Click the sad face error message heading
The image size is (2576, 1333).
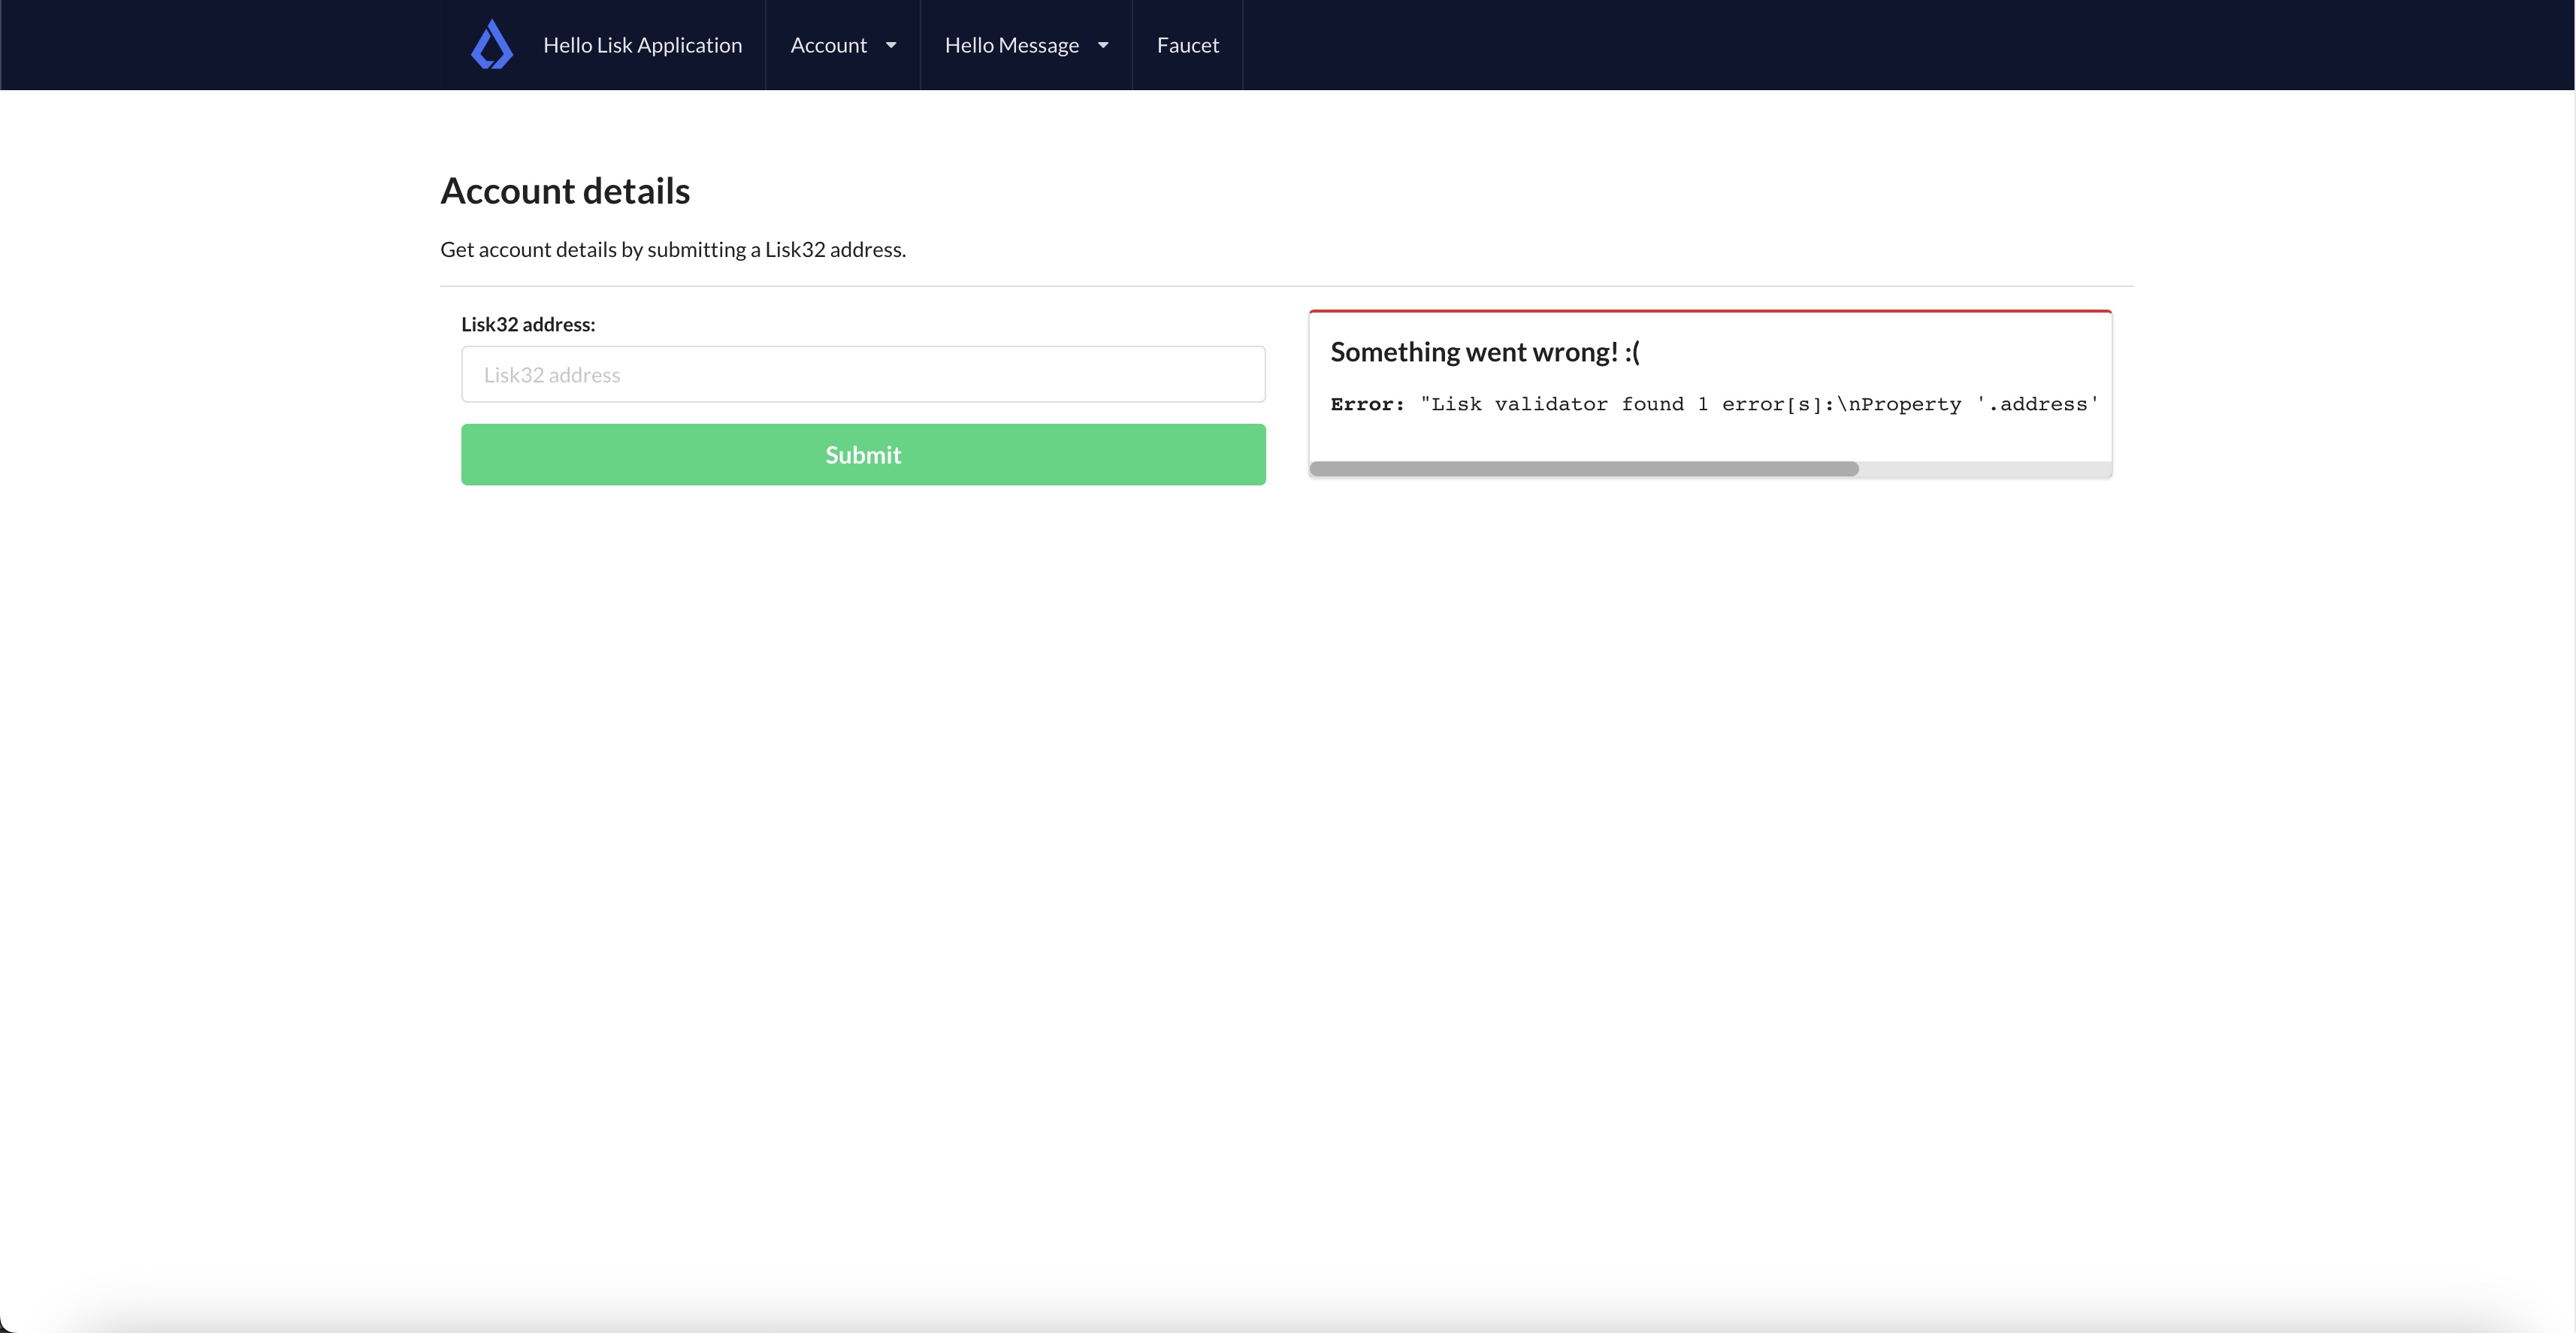click(1484, 351)
